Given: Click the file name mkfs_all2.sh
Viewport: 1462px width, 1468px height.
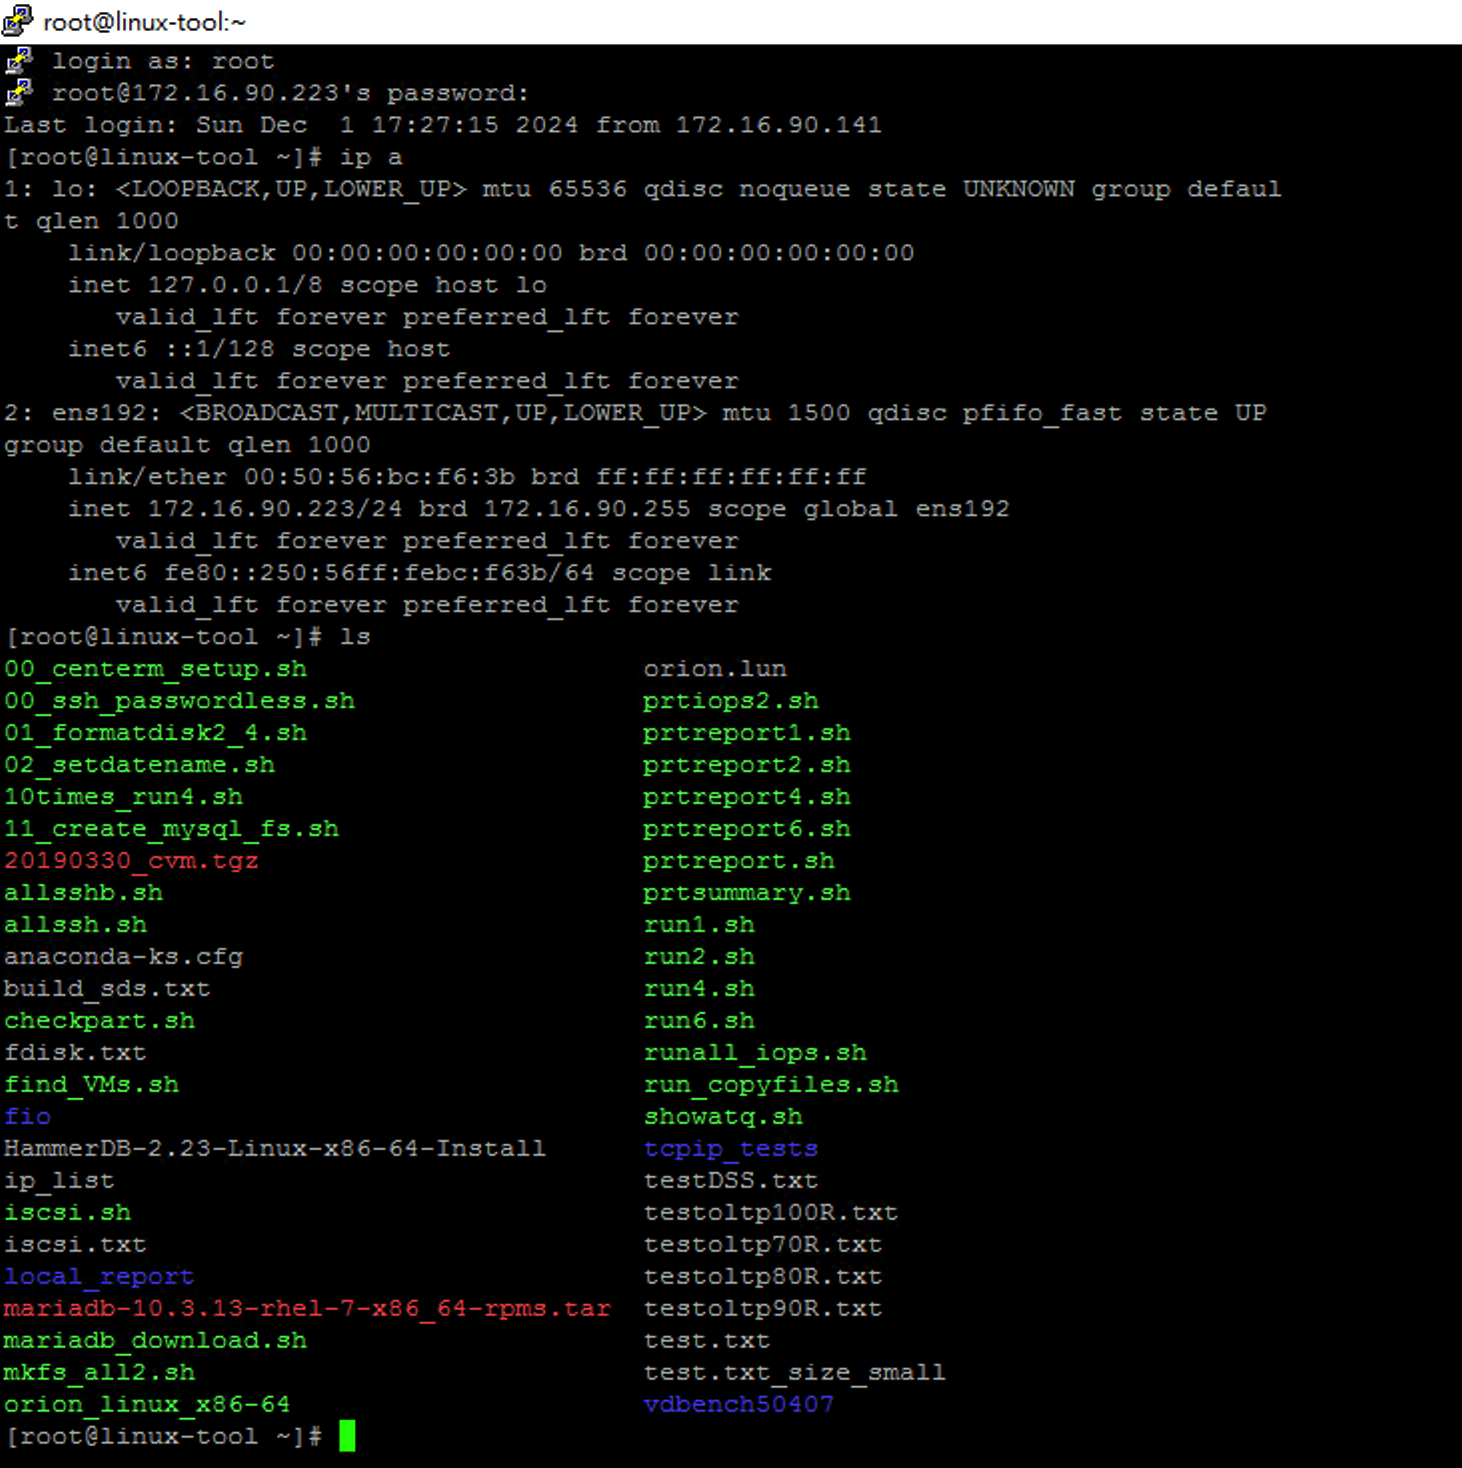Looking at the screenshot, I should coord(99,1373).
